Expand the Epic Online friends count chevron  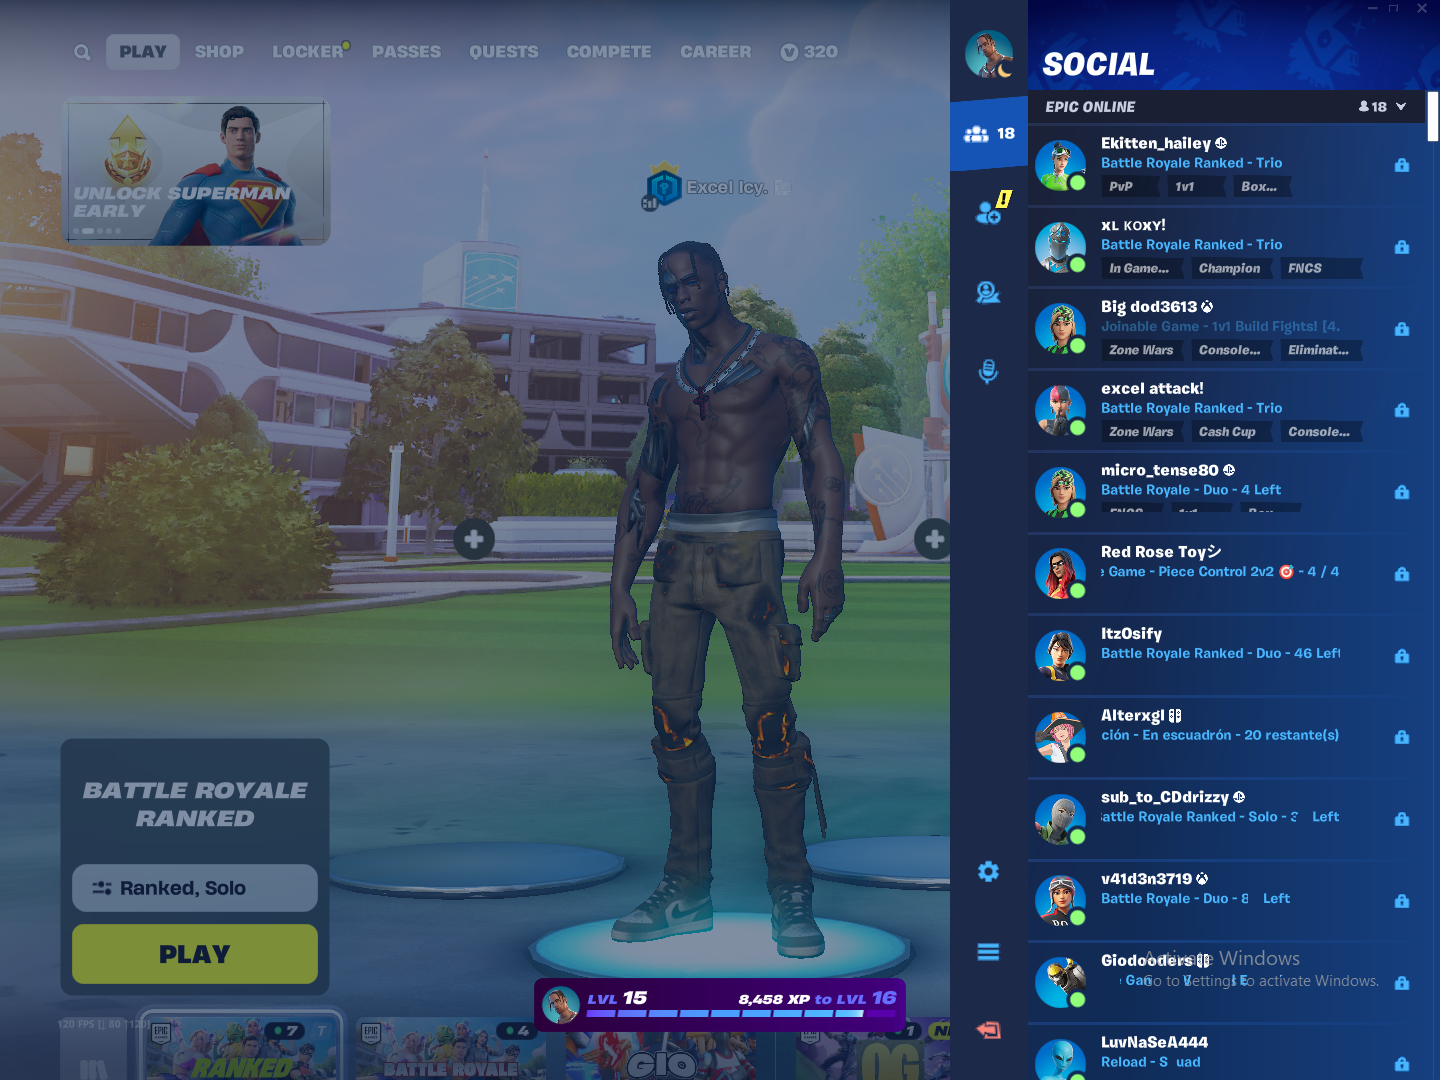pyautogui.click(x=1401, y=107)
